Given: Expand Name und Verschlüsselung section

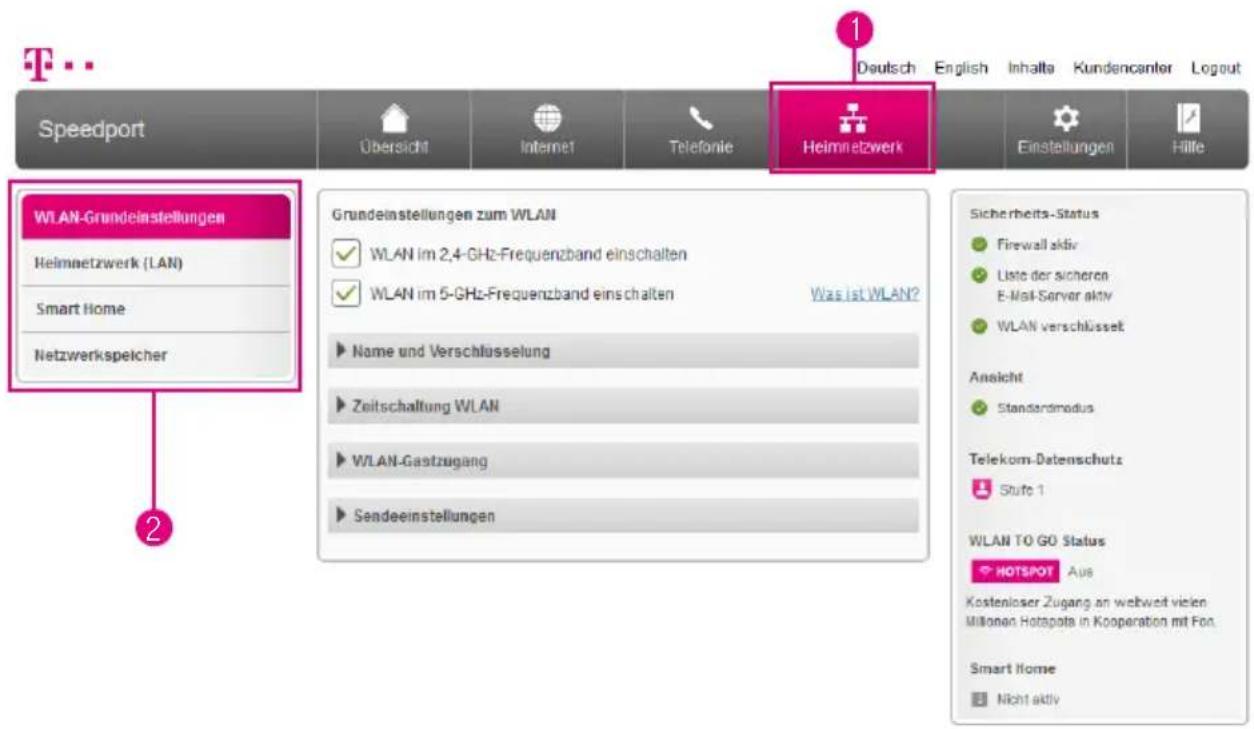Looking at the screenshot, I should tap(623, 352).
